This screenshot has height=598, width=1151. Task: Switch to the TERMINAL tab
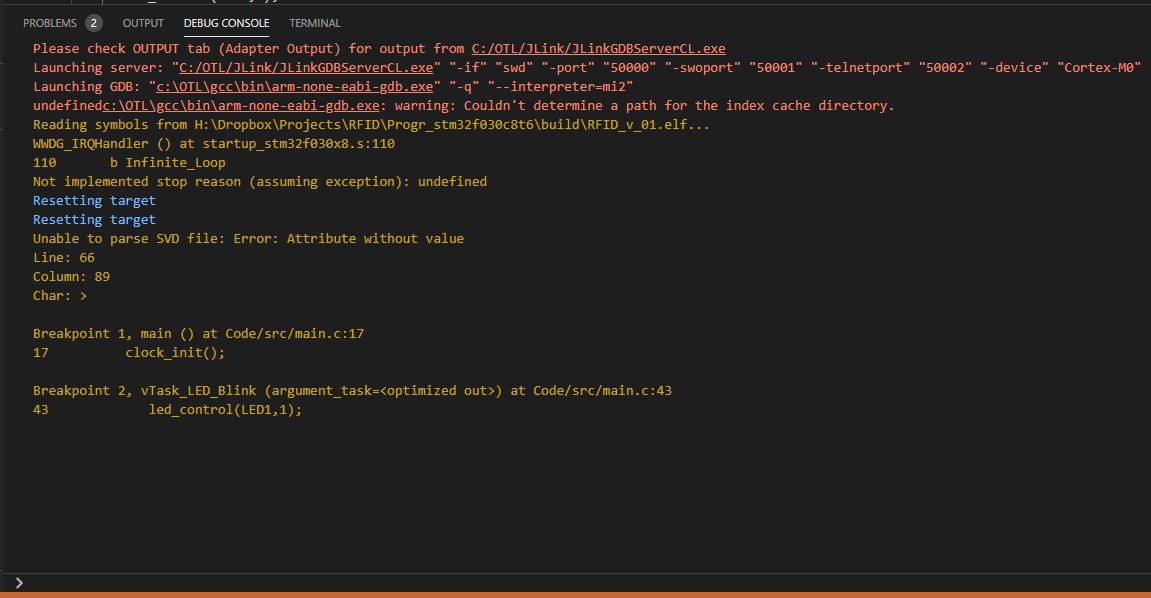(x=315, y=23)
